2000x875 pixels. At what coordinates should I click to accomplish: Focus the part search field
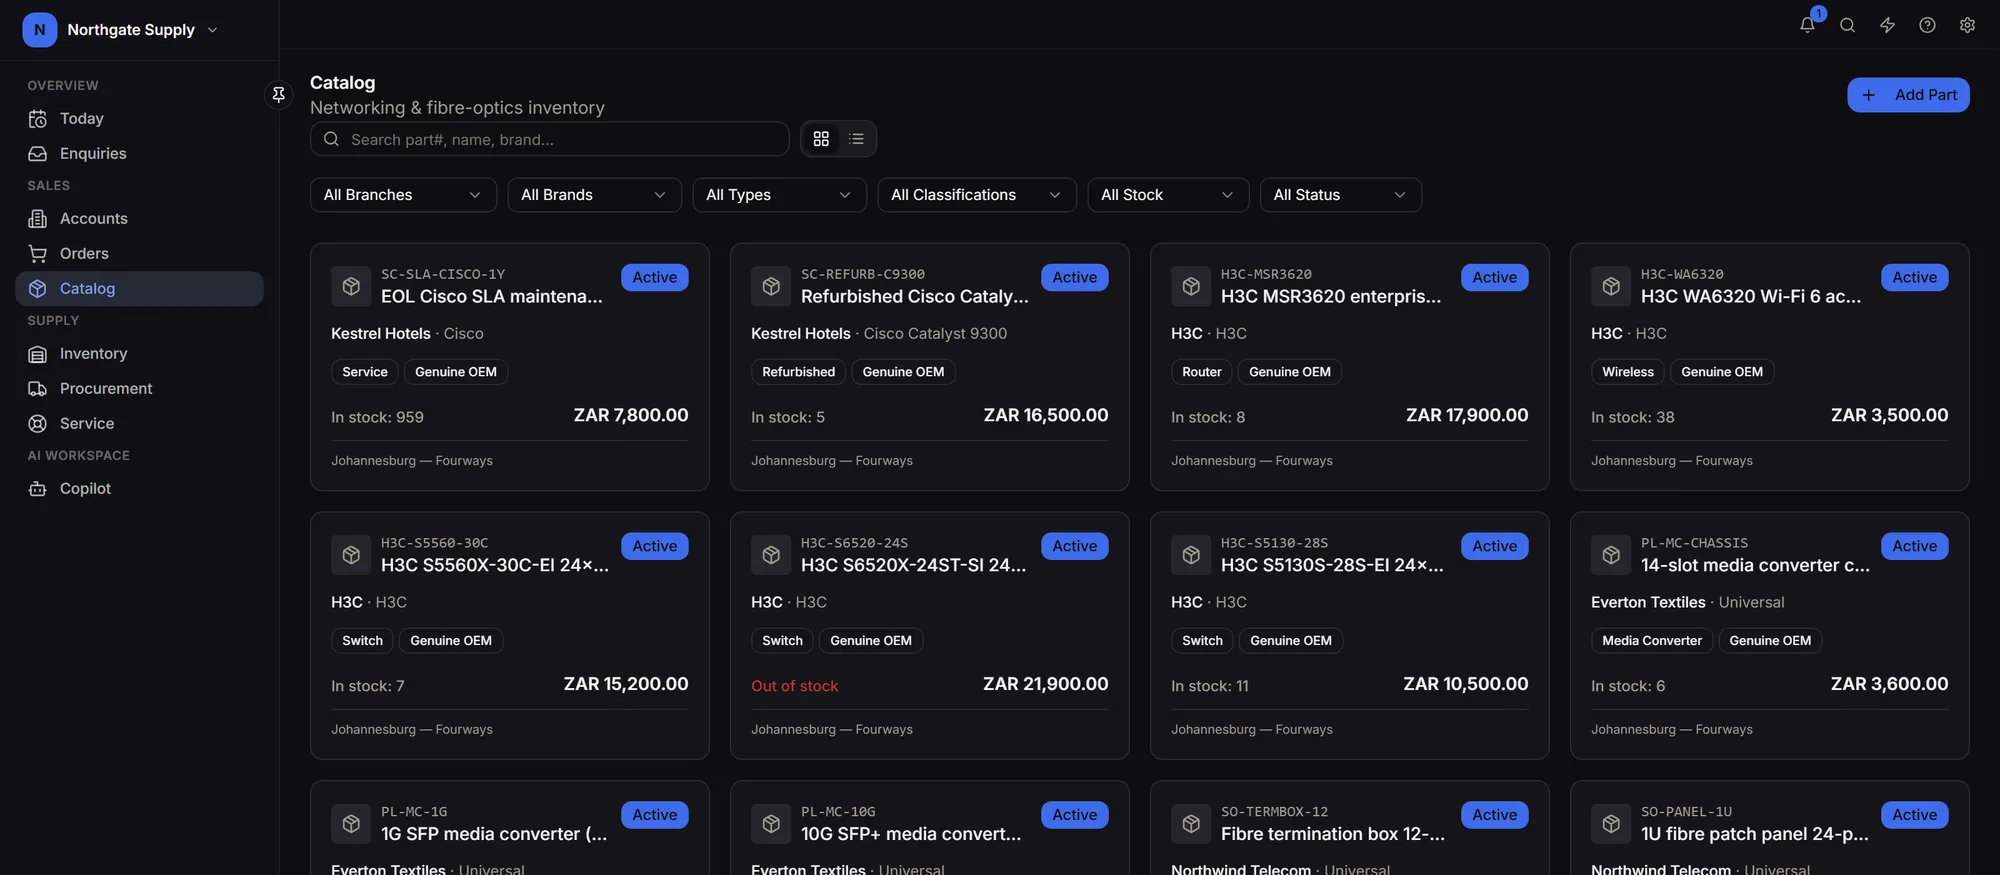[x=550, y=139]
